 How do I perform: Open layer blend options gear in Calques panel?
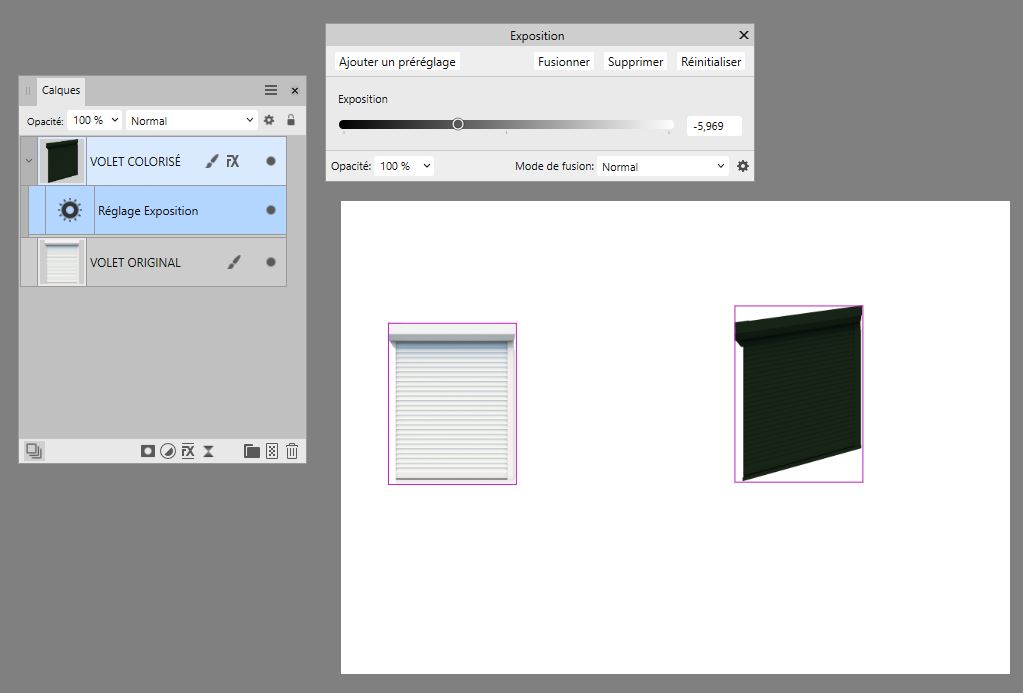[x=269, y=120]
